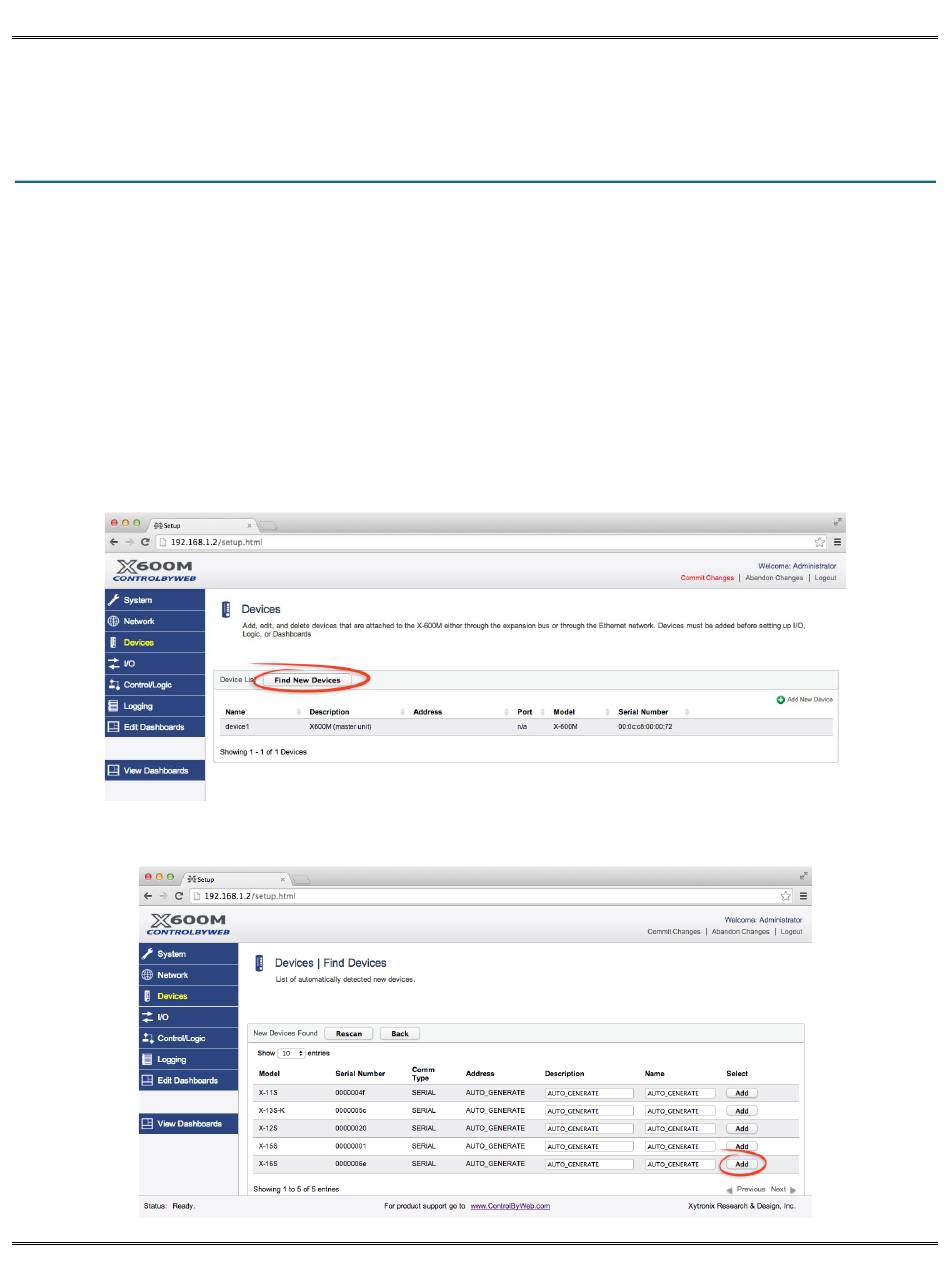Open the Show 10 entries dropdown
This screenshot has width=950, height=1284.
[293, 1053]
